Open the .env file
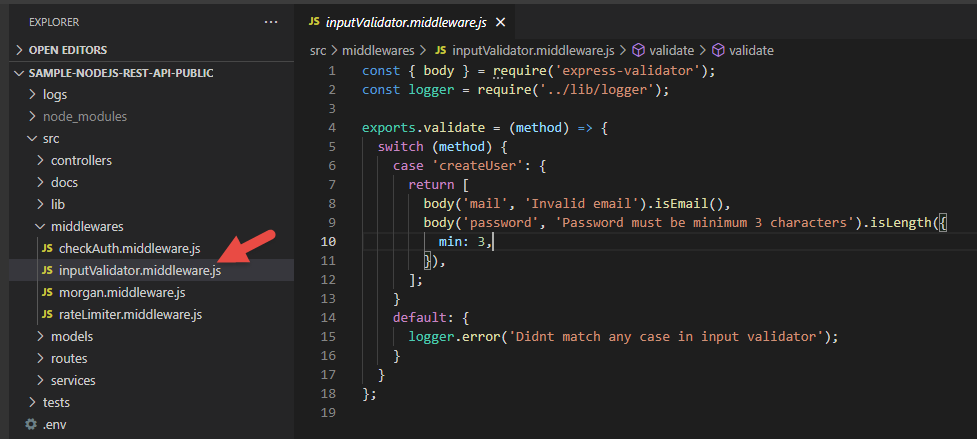This screenshot has height=439, width=977. point(151,425)
